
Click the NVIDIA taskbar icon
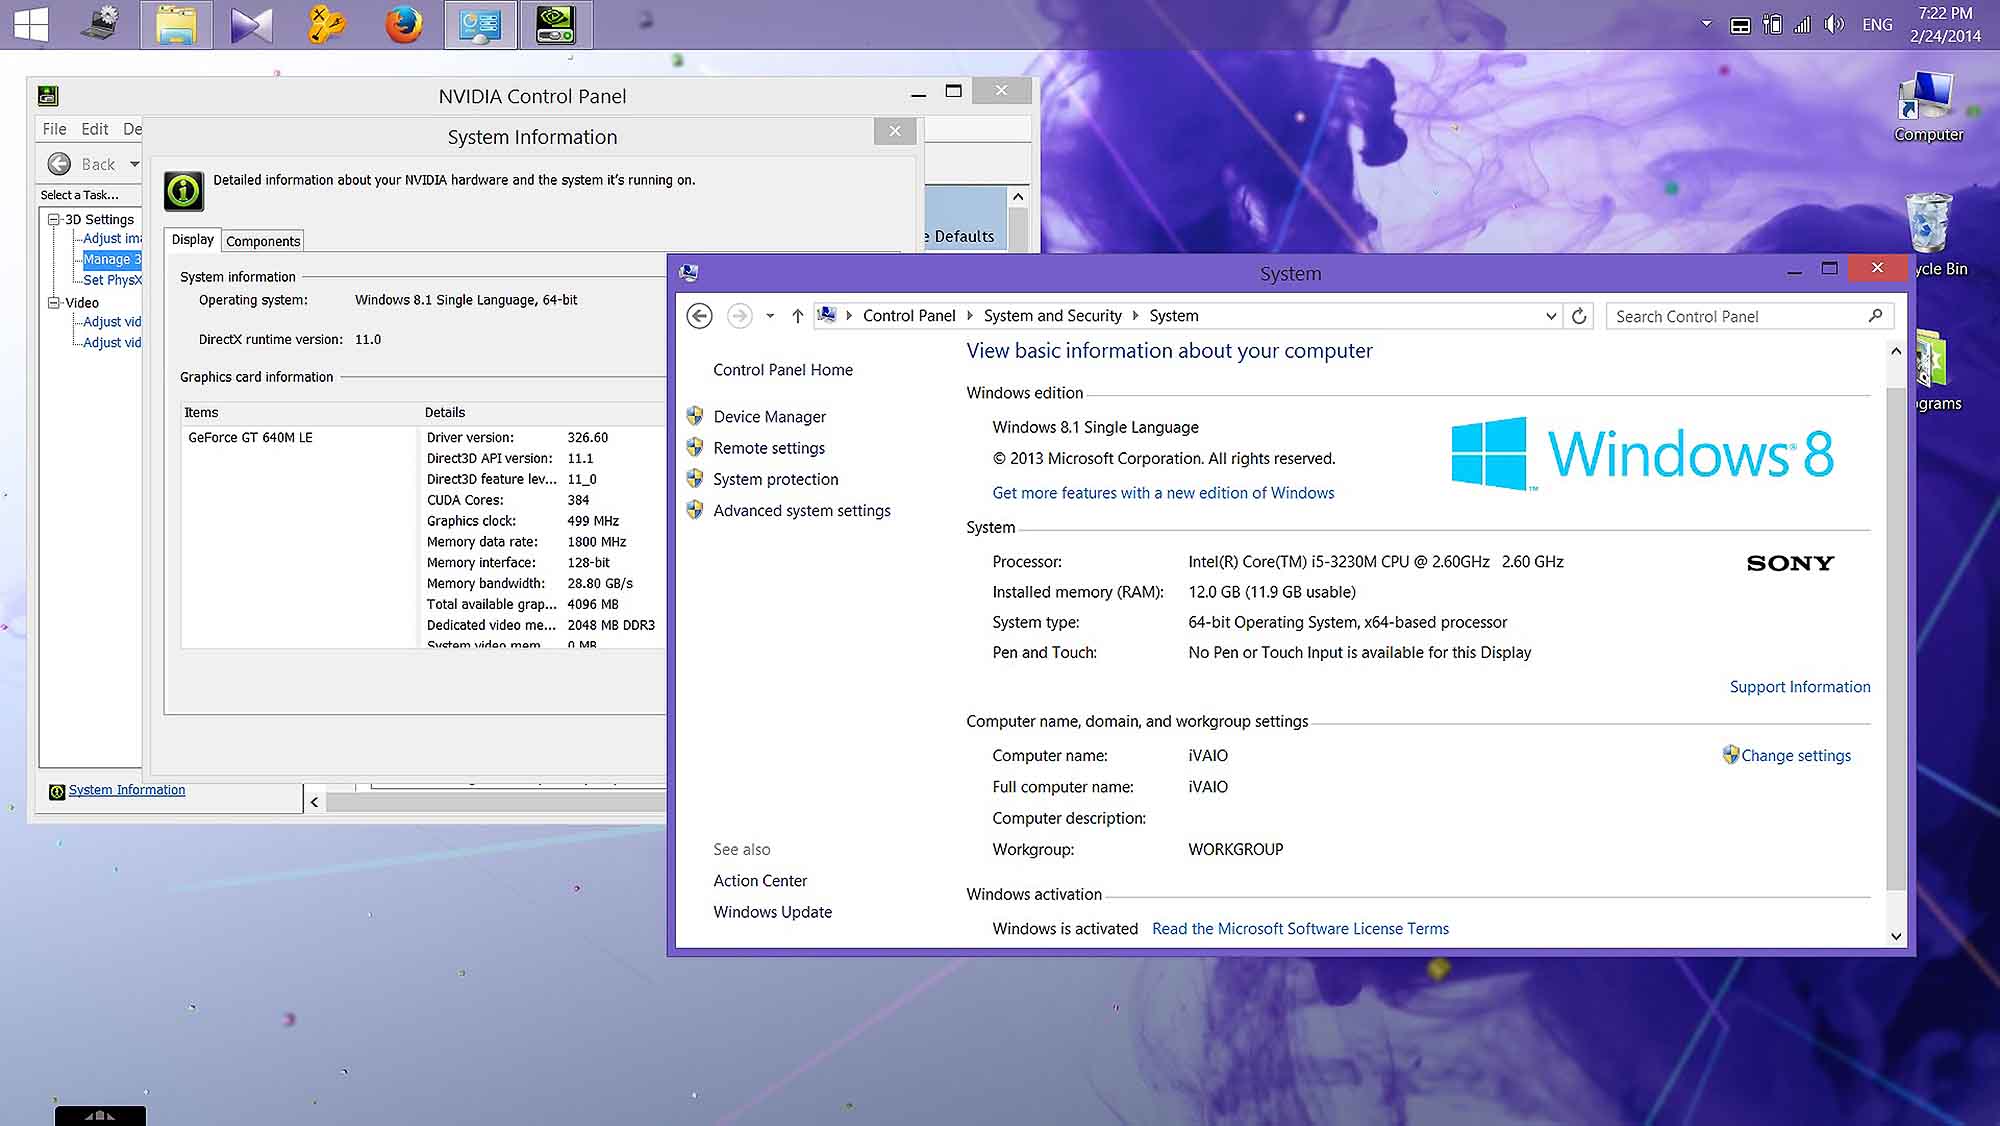[555, 25]
